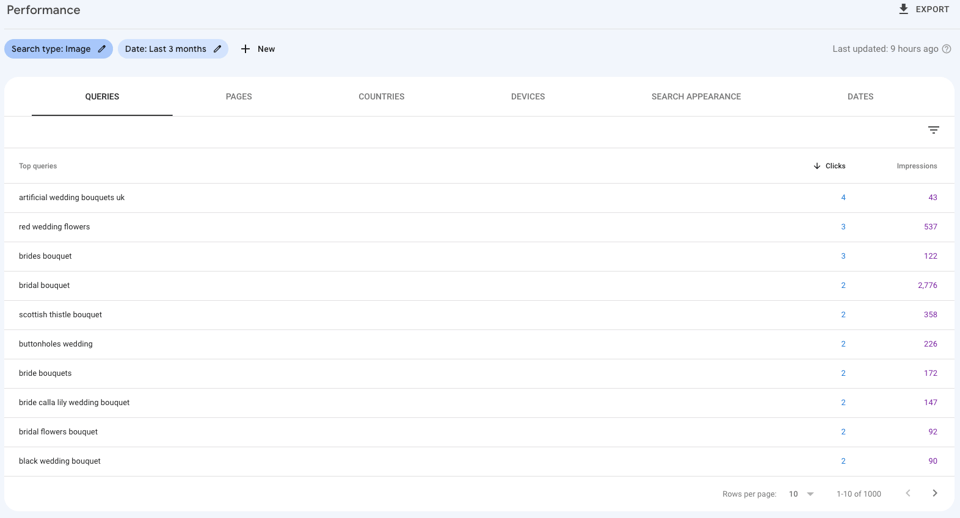Screen dimensions: 960x518
Task: Switch to the Devices tab
Action: point(528,97)
